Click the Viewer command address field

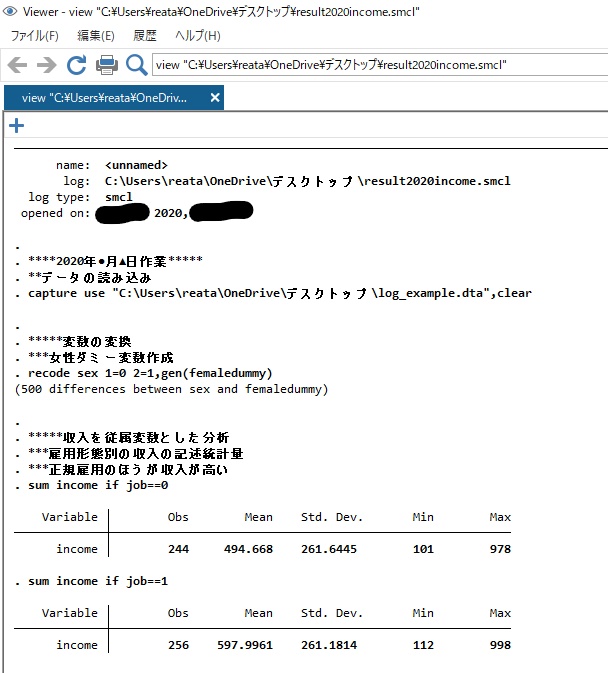click(x=380, y=65)
